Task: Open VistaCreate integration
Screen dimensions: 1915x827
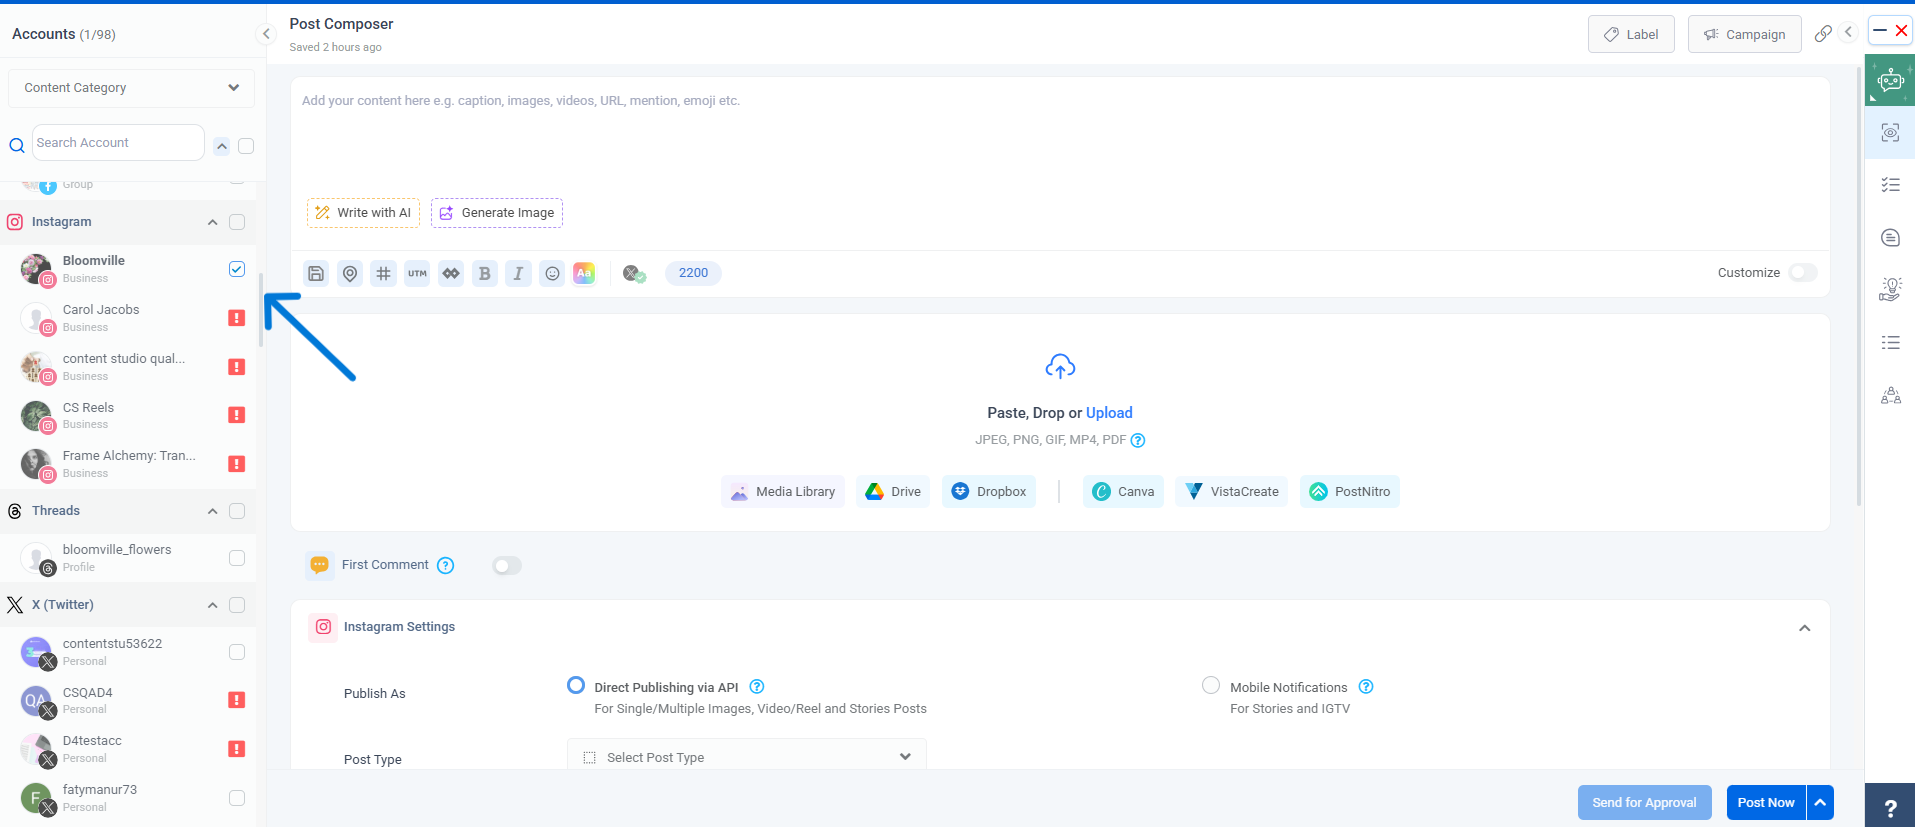Action: click(1232, 492)
